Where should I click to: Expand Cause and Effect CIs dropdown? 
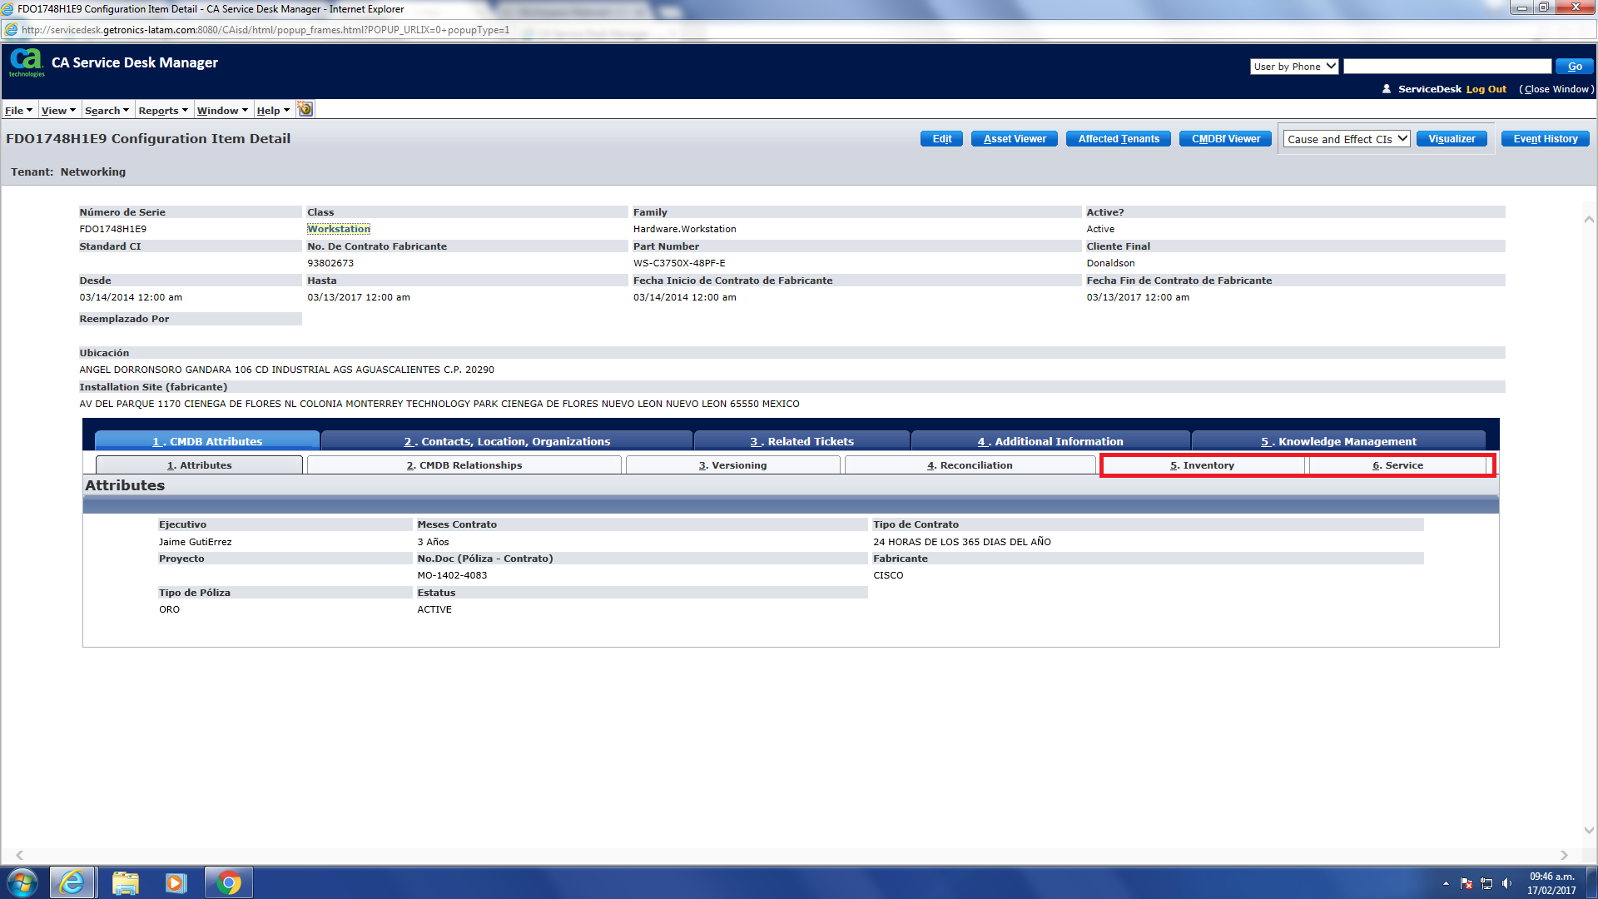pos(1346,139)
